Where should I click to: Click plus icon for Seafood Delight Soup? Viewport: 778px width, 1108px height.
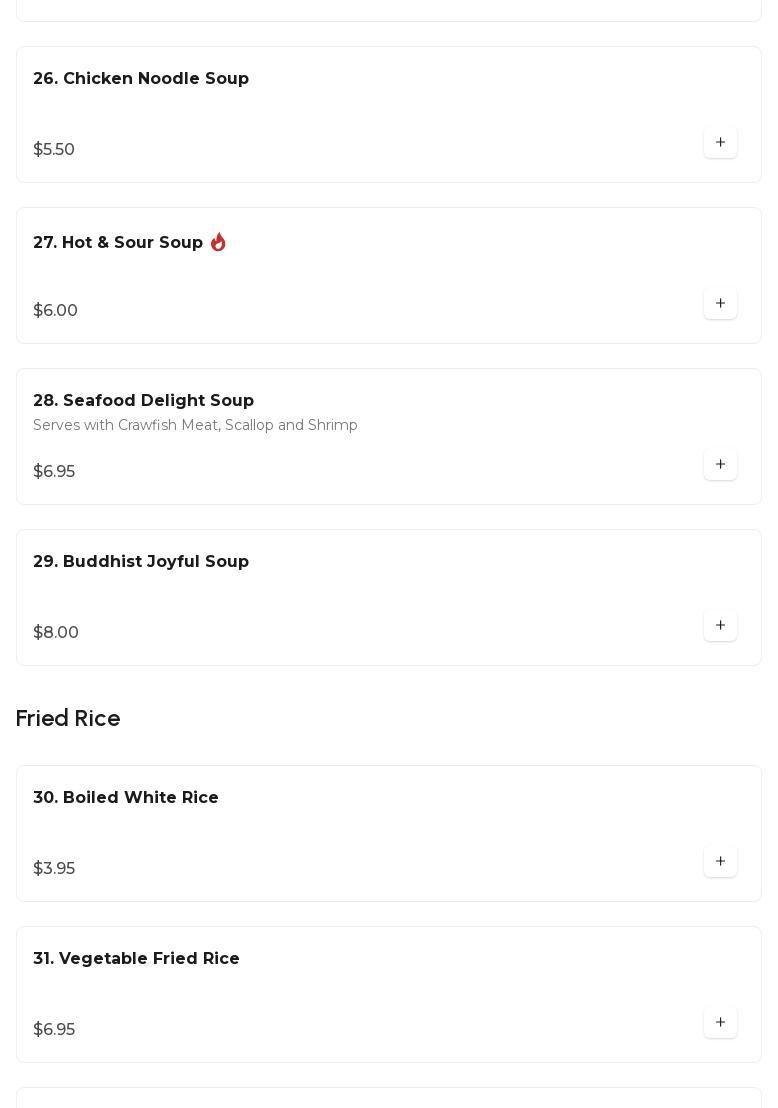pyautogui.click(x=720, y=465)
